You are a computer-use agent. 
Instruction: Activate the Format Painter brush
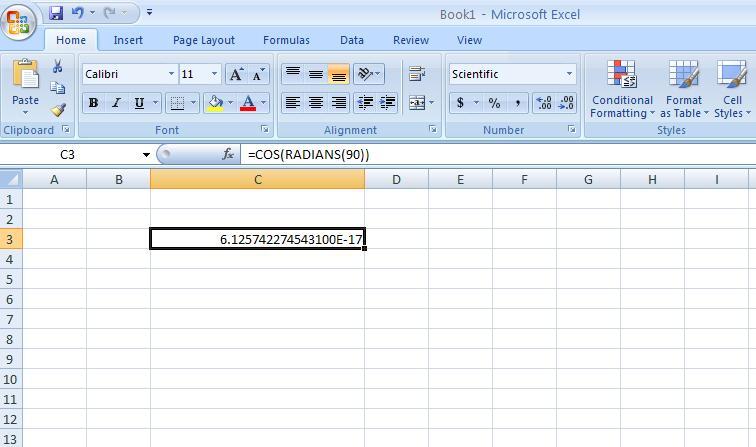pyautogui.click(x=58, y=110)
